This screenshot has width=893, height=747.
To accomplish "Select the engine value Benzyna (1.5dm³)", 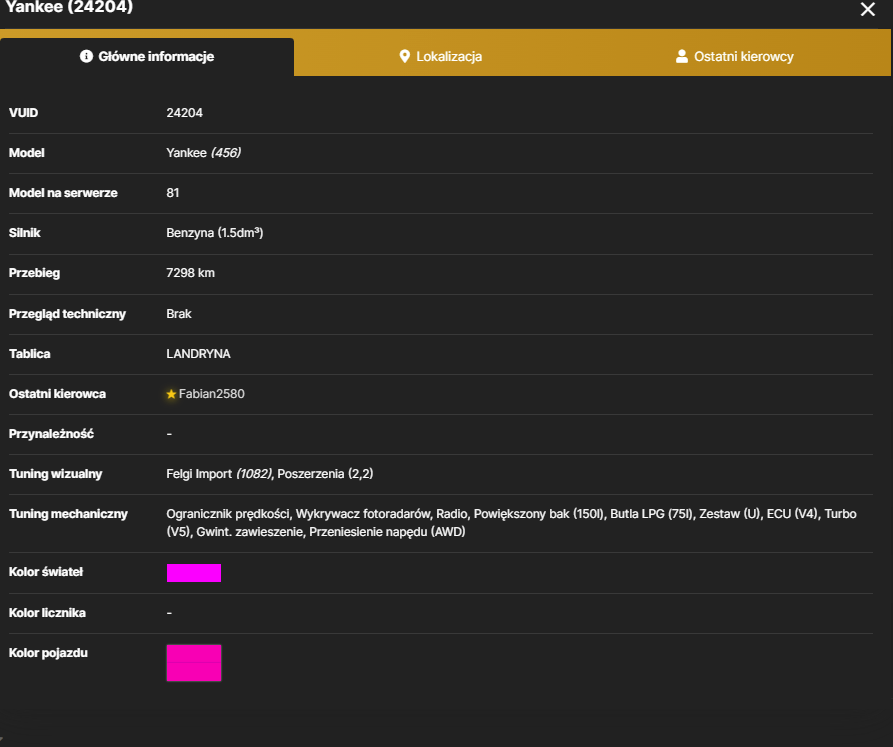I will coord(215,233).
